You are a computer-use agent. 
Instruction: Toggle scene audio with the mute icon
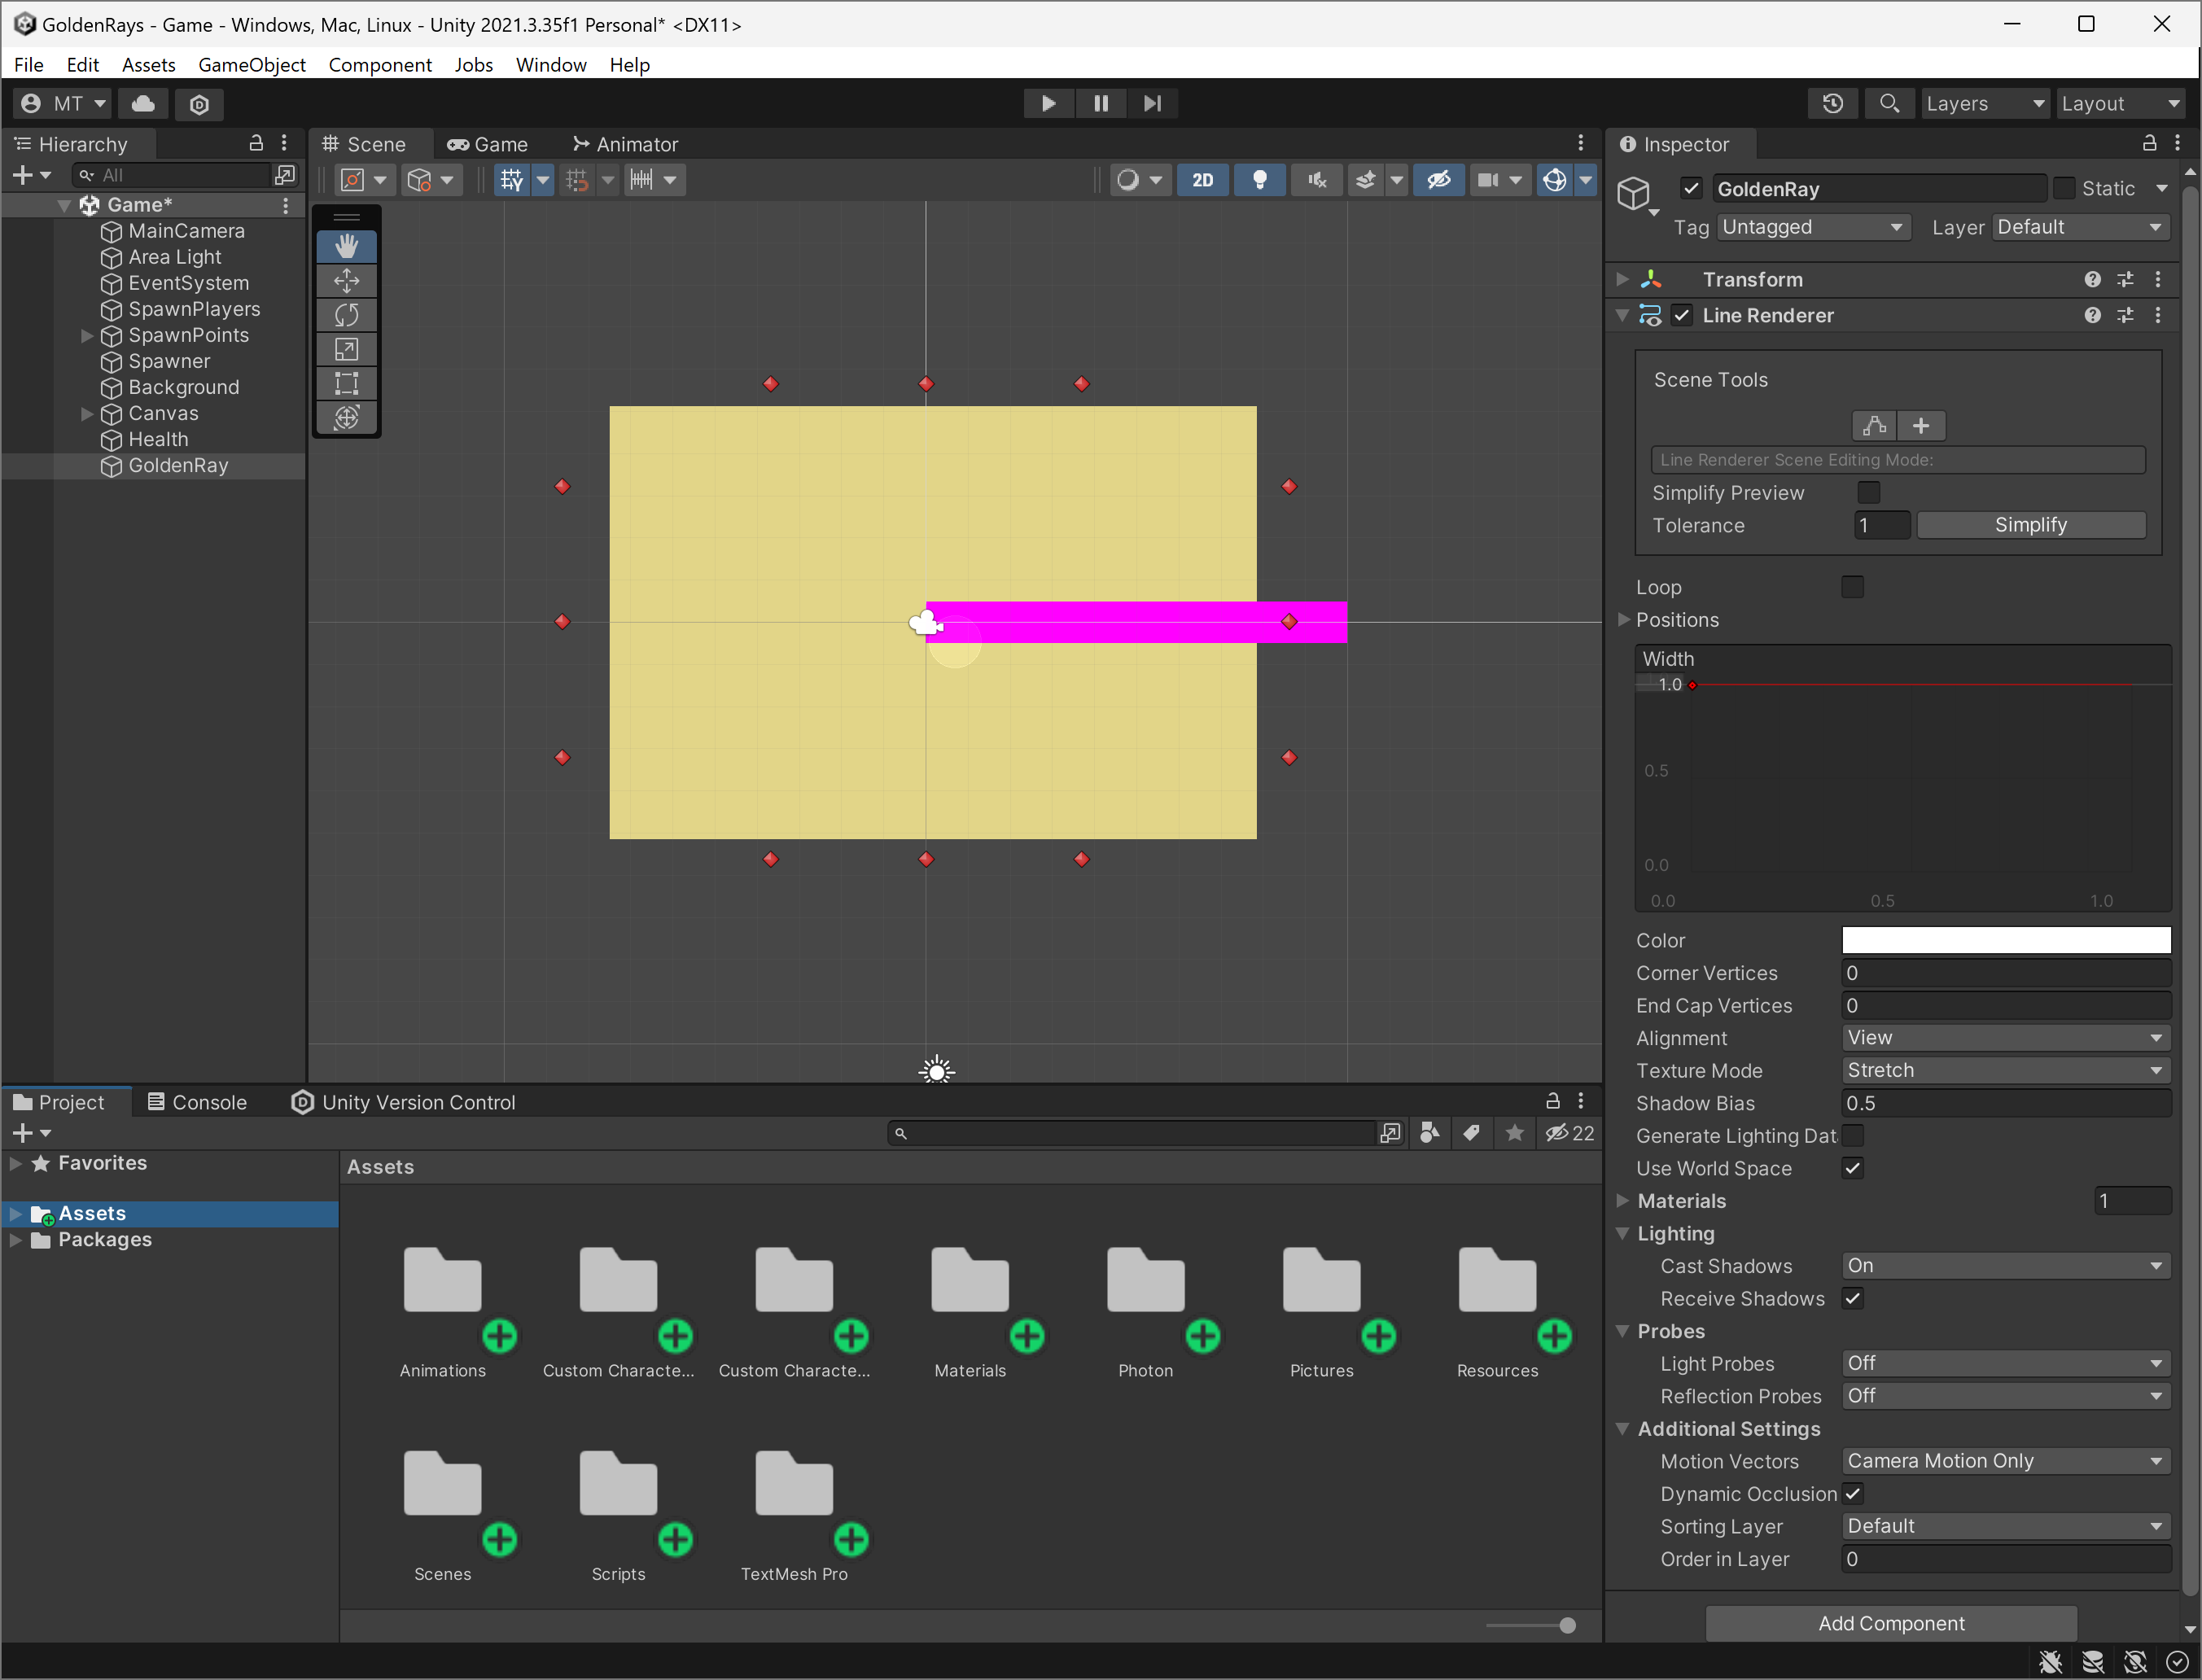[1317, 179]
